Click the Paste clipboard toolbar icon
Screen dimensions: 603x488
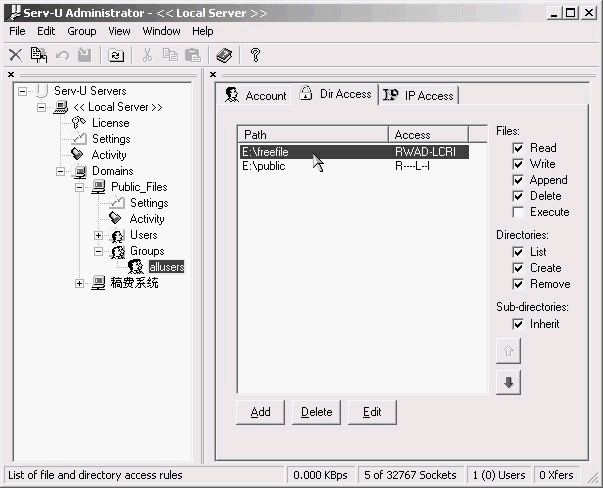(x=193, y=55)
